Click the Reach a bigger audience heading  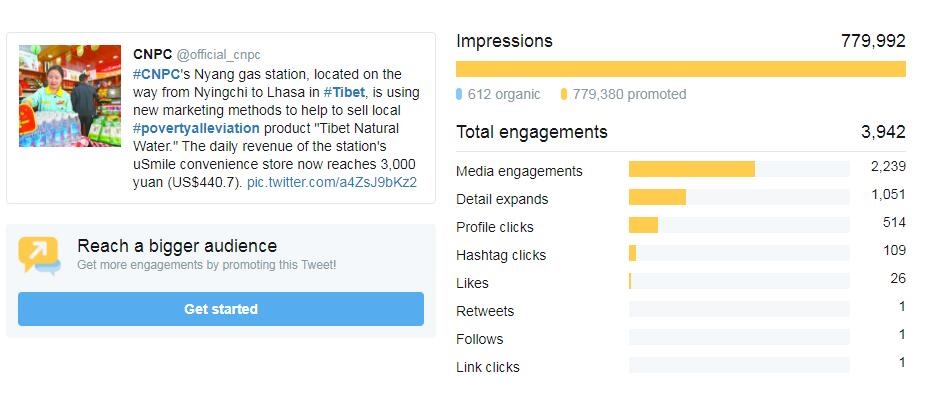(177, 246)
